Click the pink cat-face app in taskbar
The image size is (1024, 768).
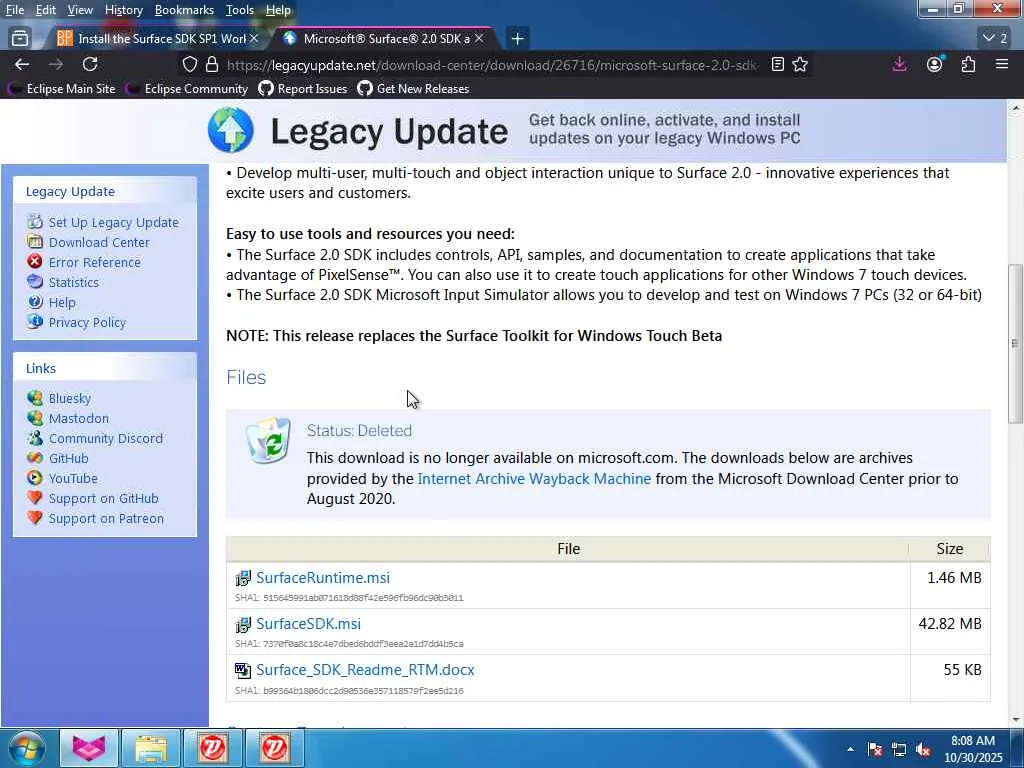[89, 748]
